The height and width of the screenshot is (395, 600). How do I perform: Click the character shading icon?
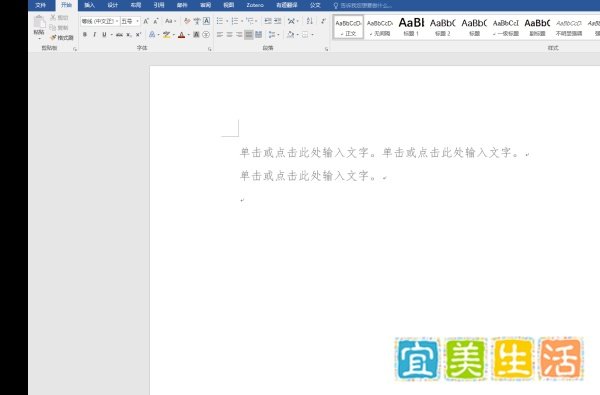tap(196, 35)
